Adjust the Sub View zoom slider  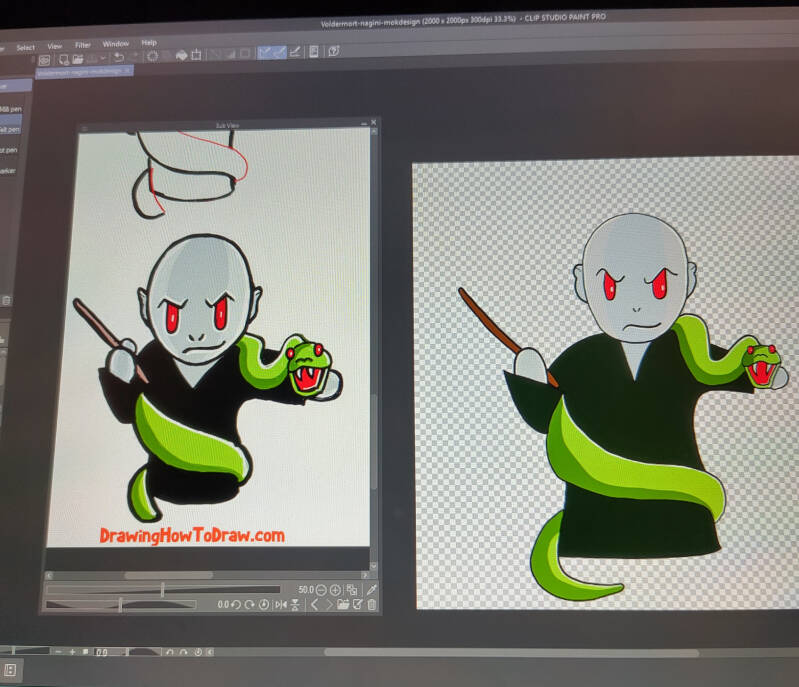point(163,590)
